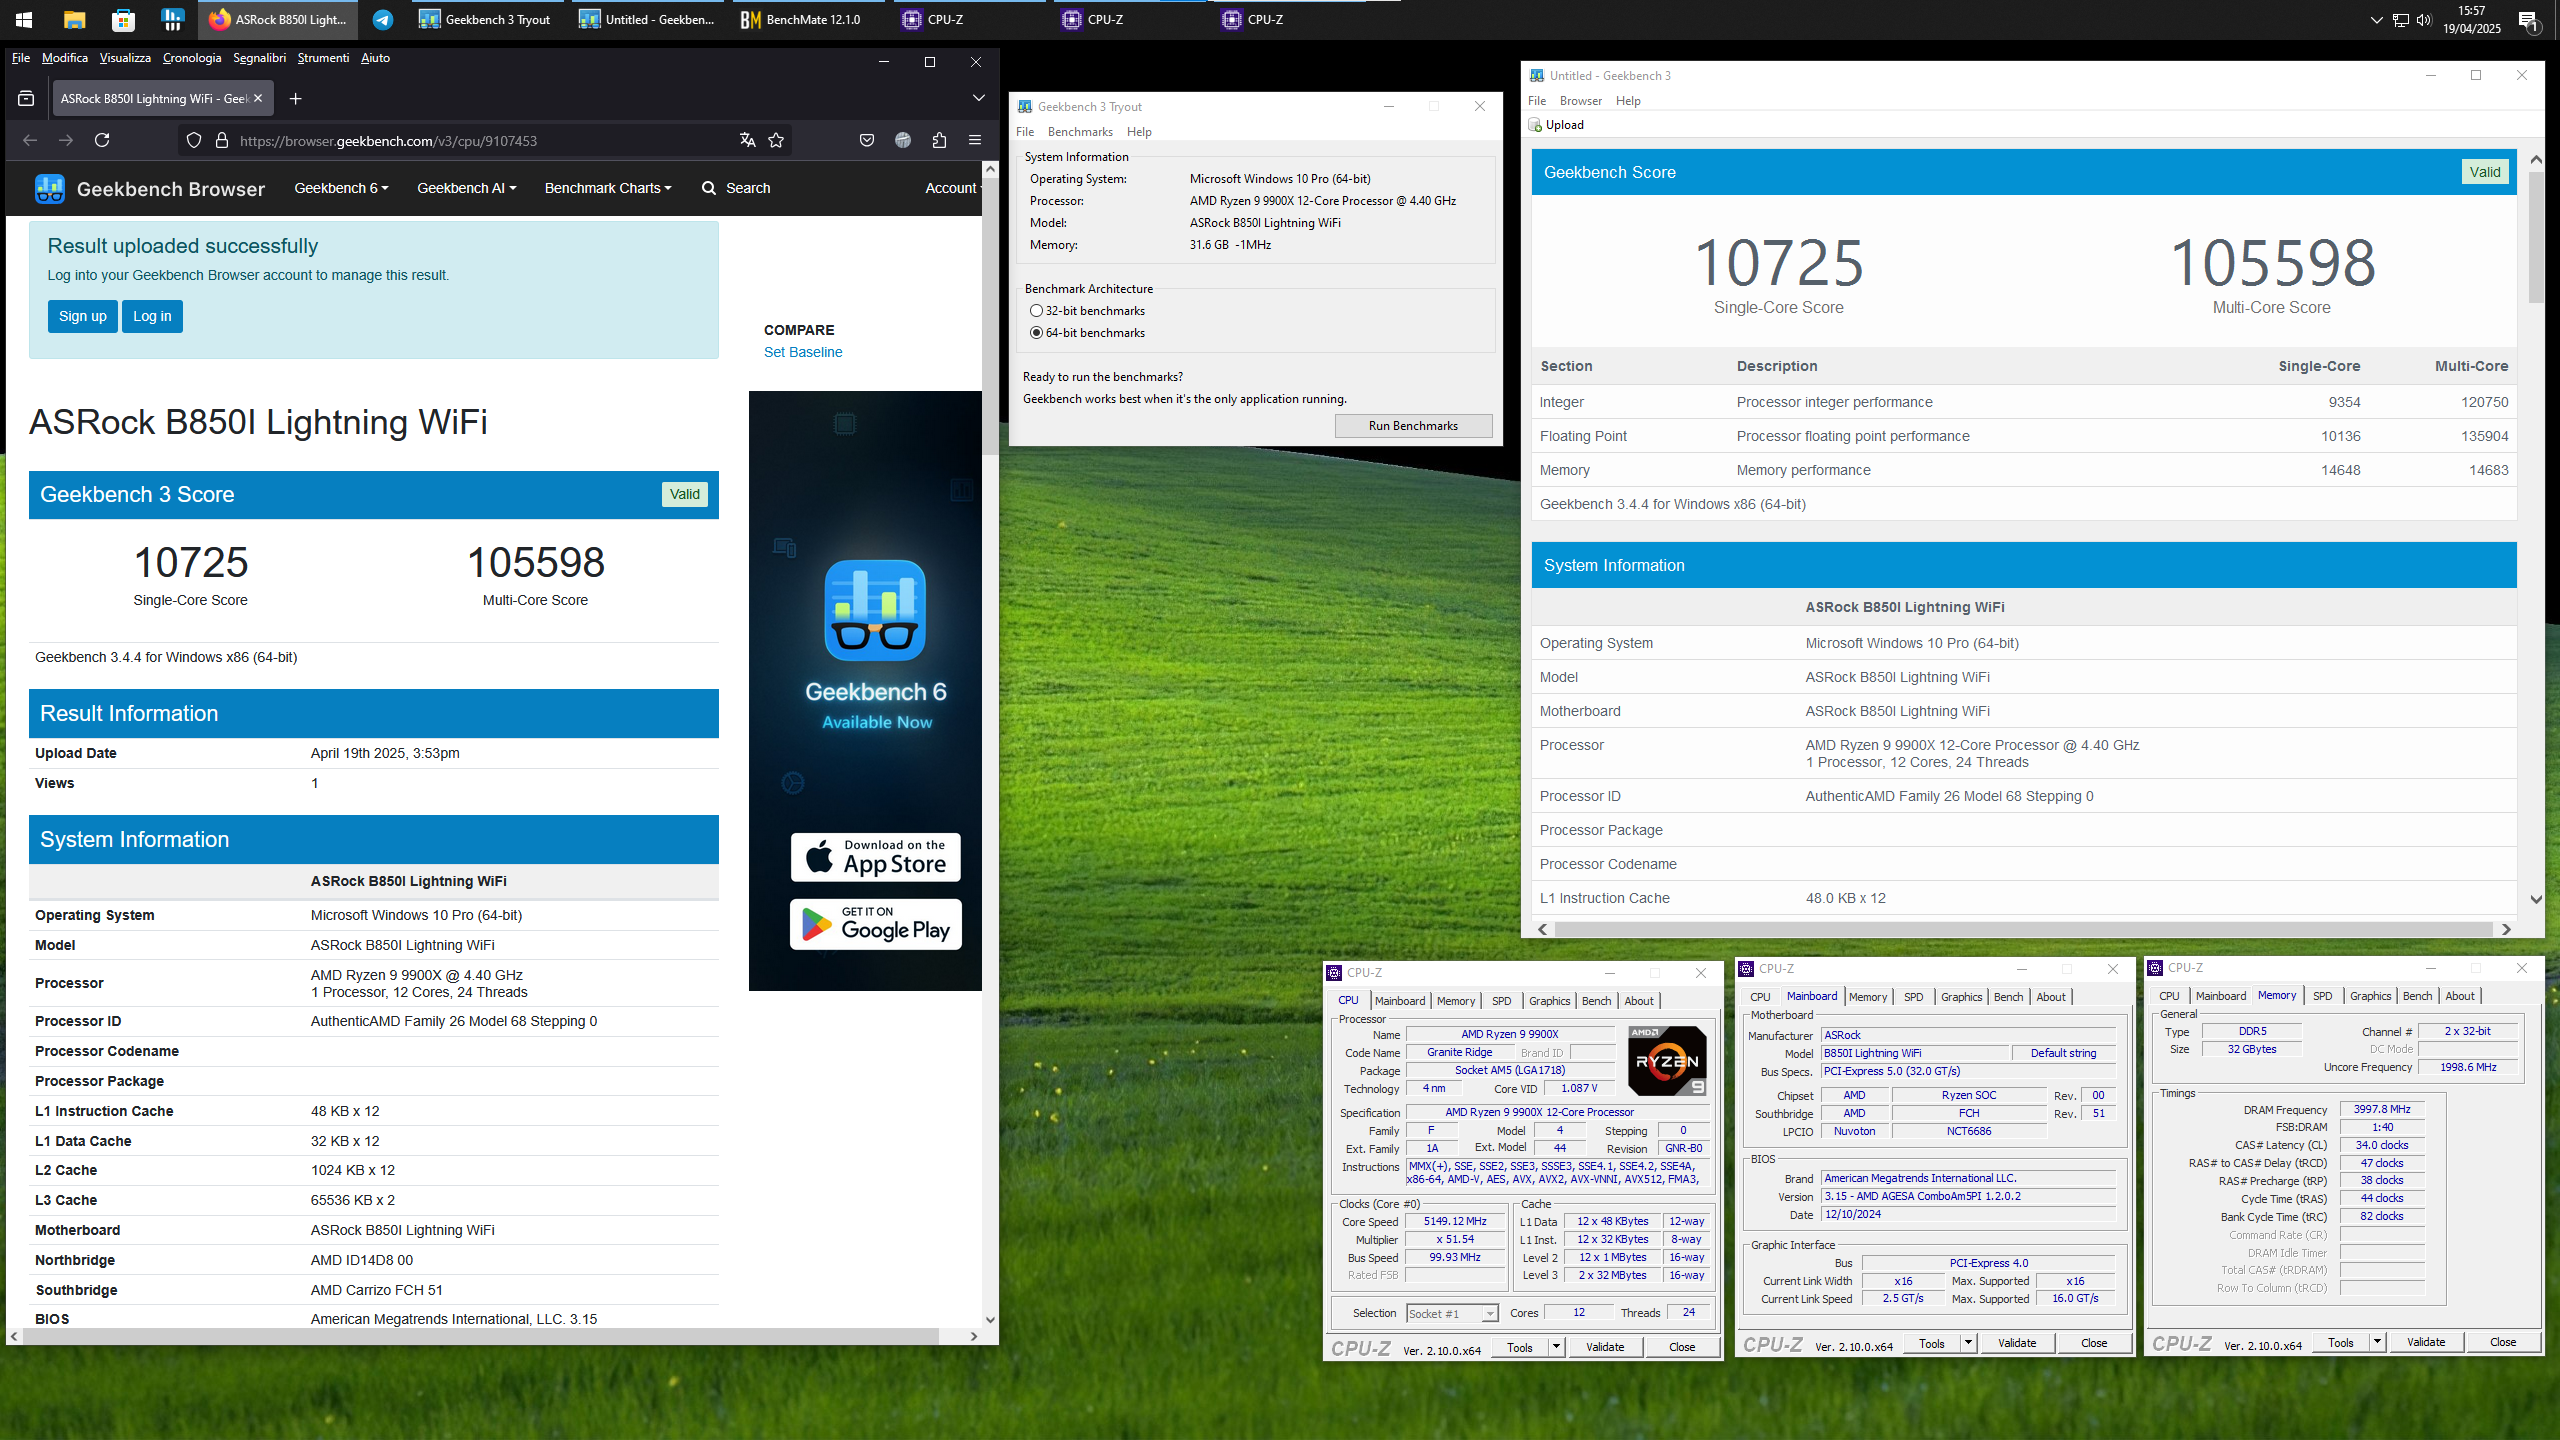This screenshot has width=2560, height=1440.
Task: Open the Windows Start menu
Action: [x=24, y=19]
